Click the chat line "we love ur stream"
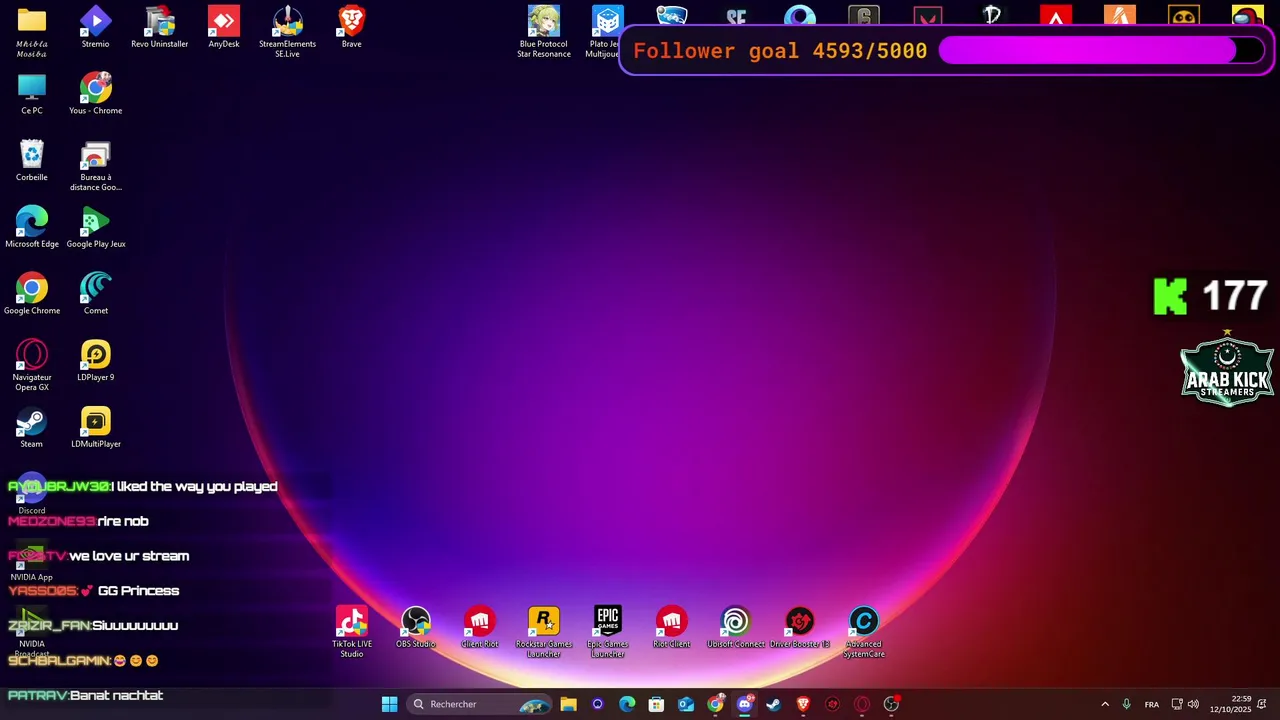1280x720 pixels. (x=129, y=556)
